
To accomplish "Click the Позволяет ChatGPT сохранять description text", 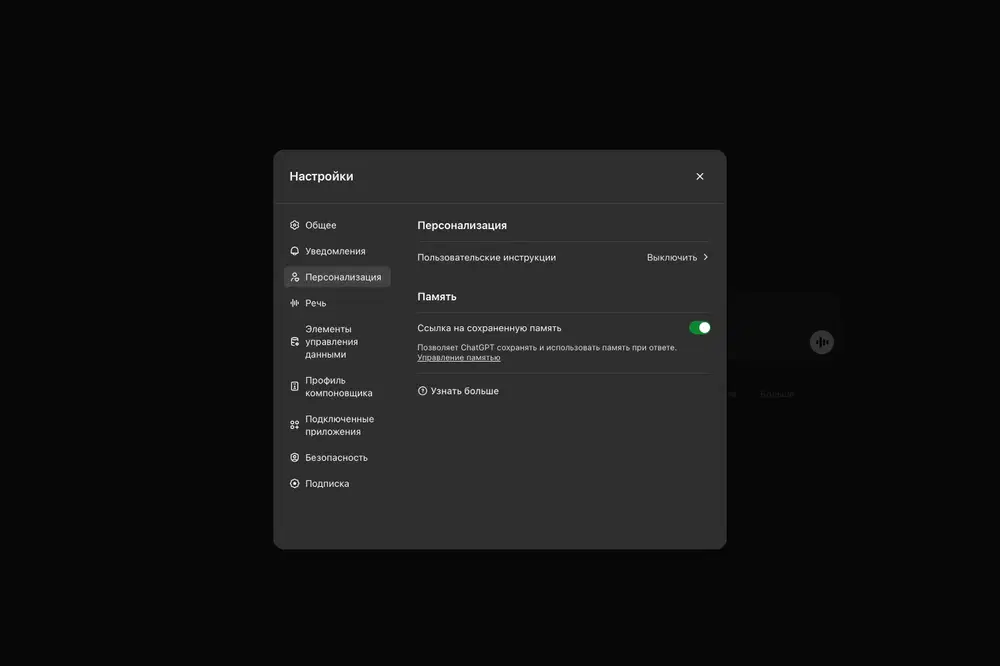I will pyautogui.click(x=547, y=348).
